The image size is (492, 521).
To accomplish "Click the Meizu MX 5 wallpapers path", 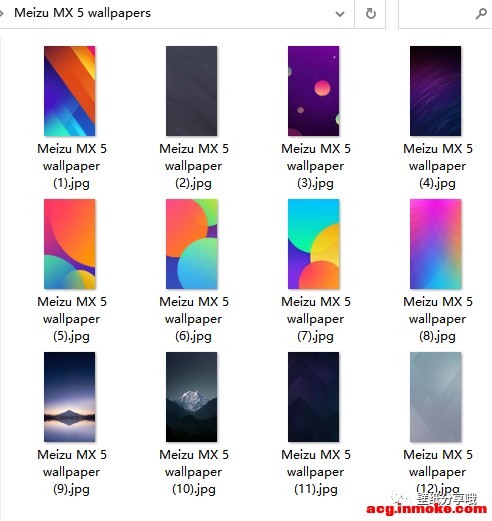I will (82, 13).
